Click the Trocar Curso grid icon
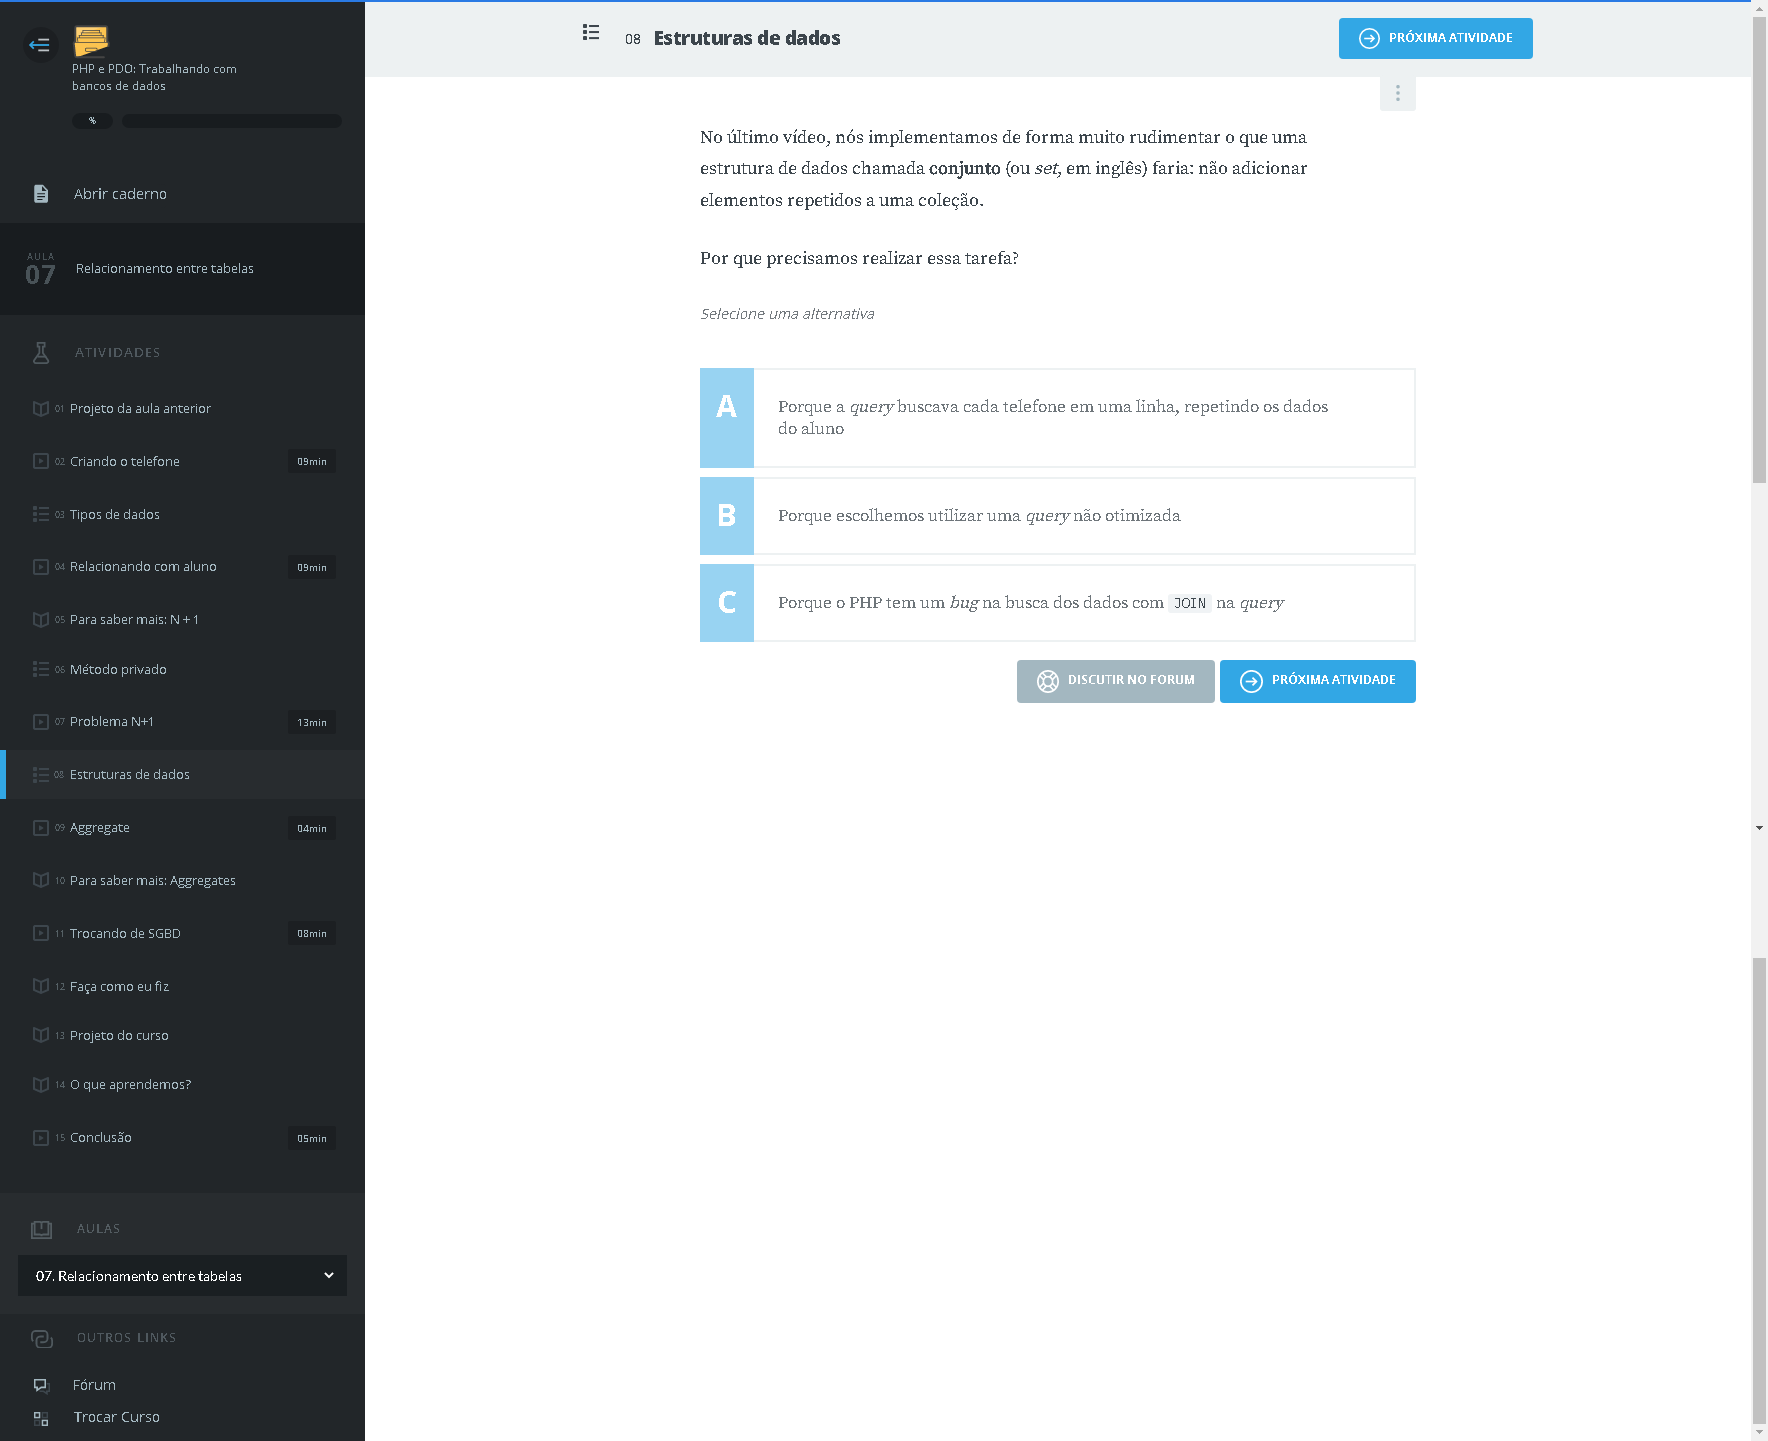 (41, 1418)
